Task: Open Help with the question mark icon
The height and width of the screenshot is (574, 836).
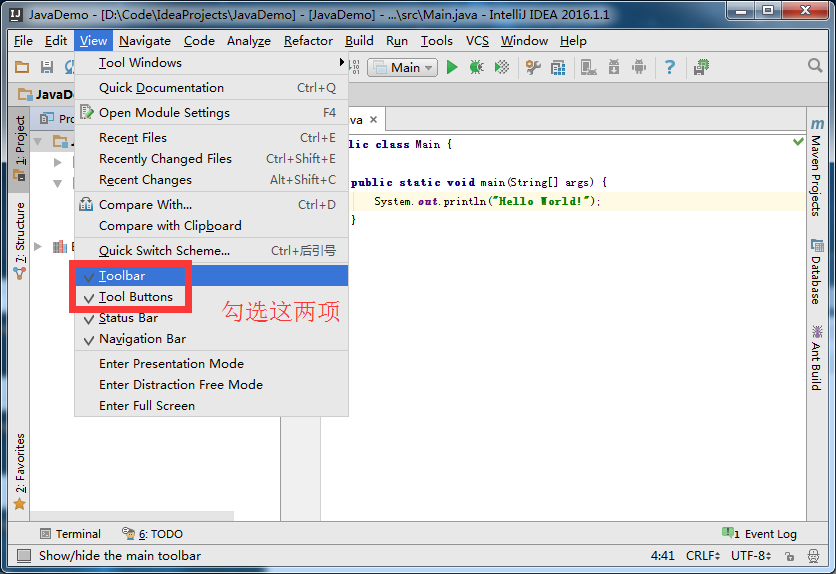Action: (x=670, y=67)
